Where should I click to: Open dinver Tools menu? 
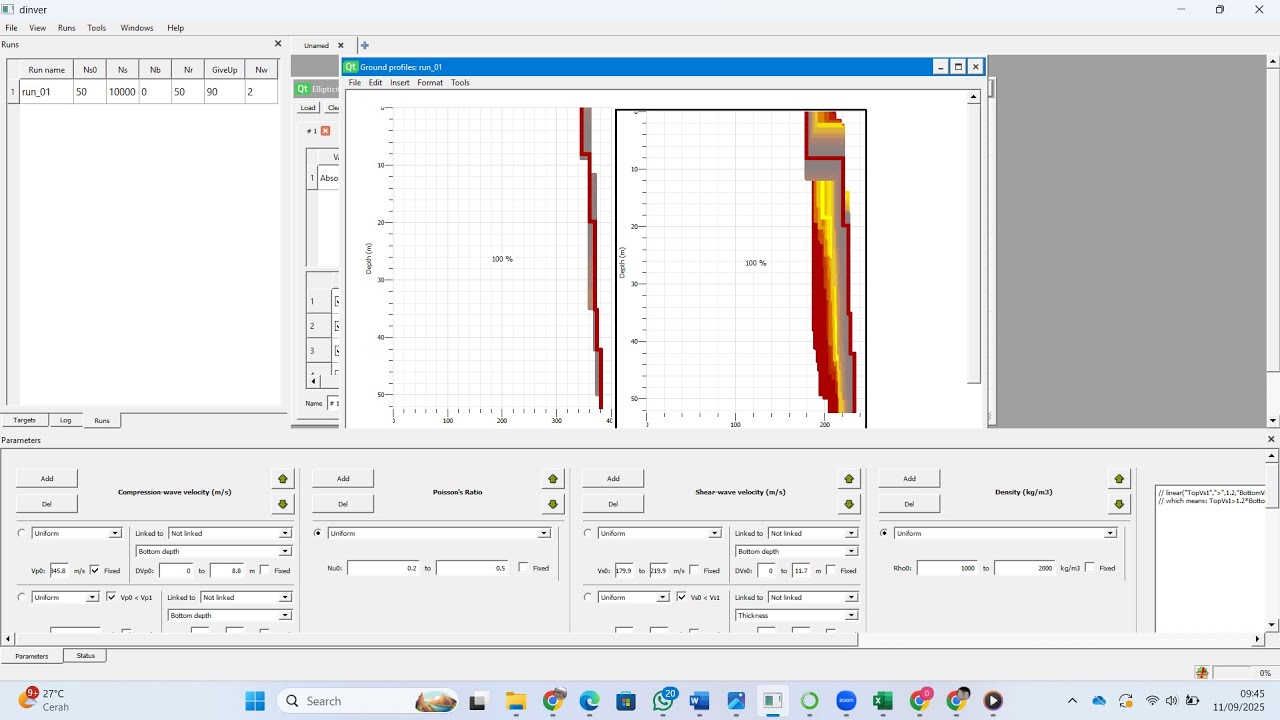96,28
